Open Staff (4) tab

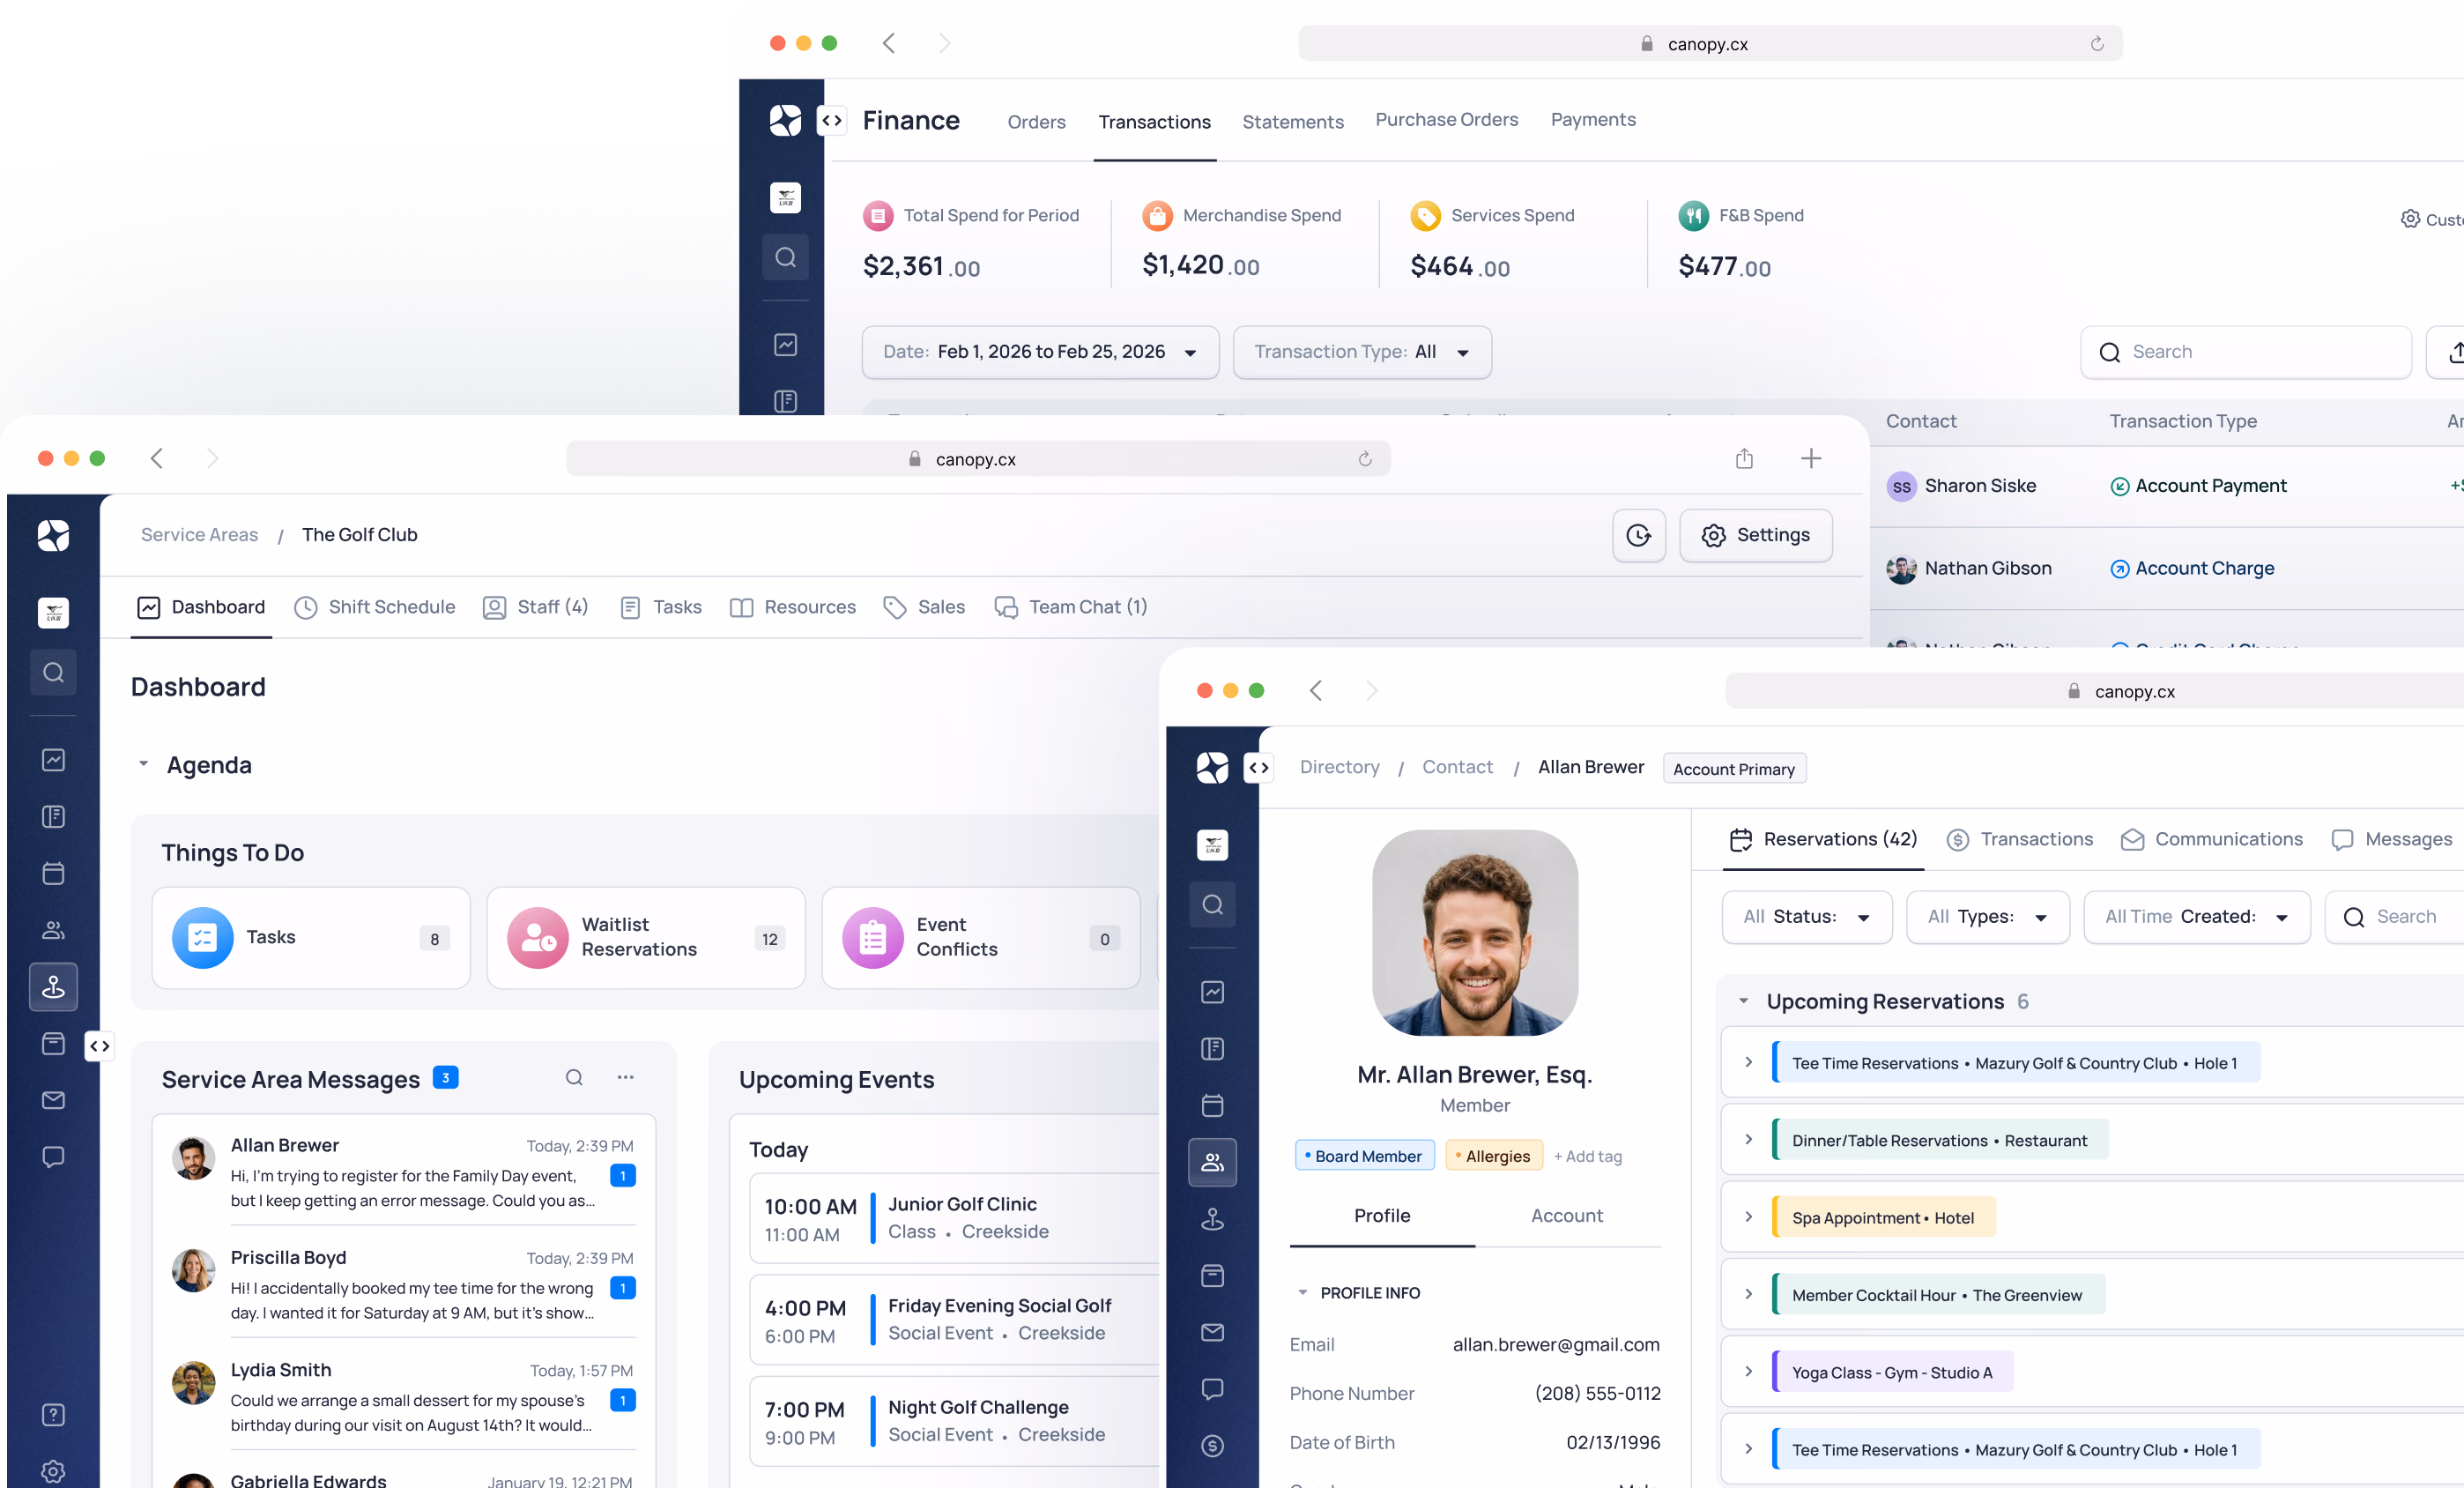click(x=535, y=607)
